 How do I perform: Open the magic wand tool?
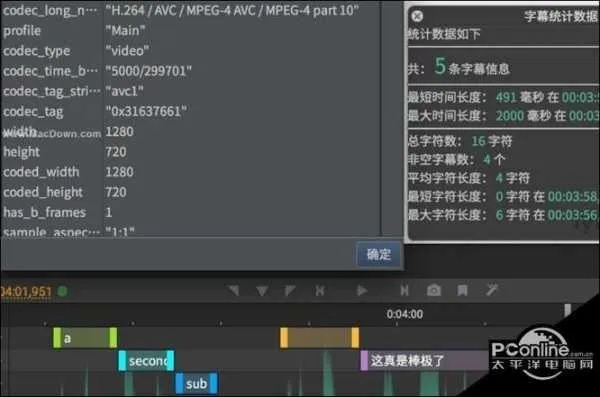(491, 290)
